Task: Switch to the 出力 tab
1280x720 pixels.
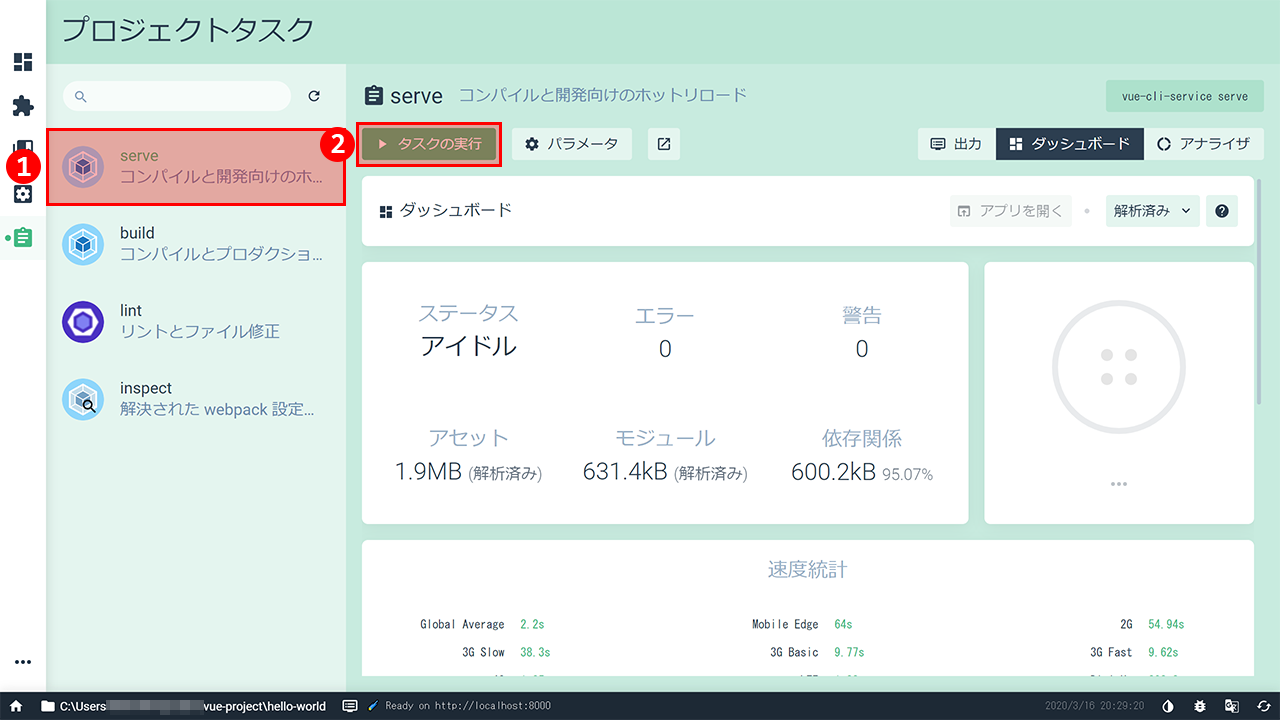Action: (x=956, y=144)
